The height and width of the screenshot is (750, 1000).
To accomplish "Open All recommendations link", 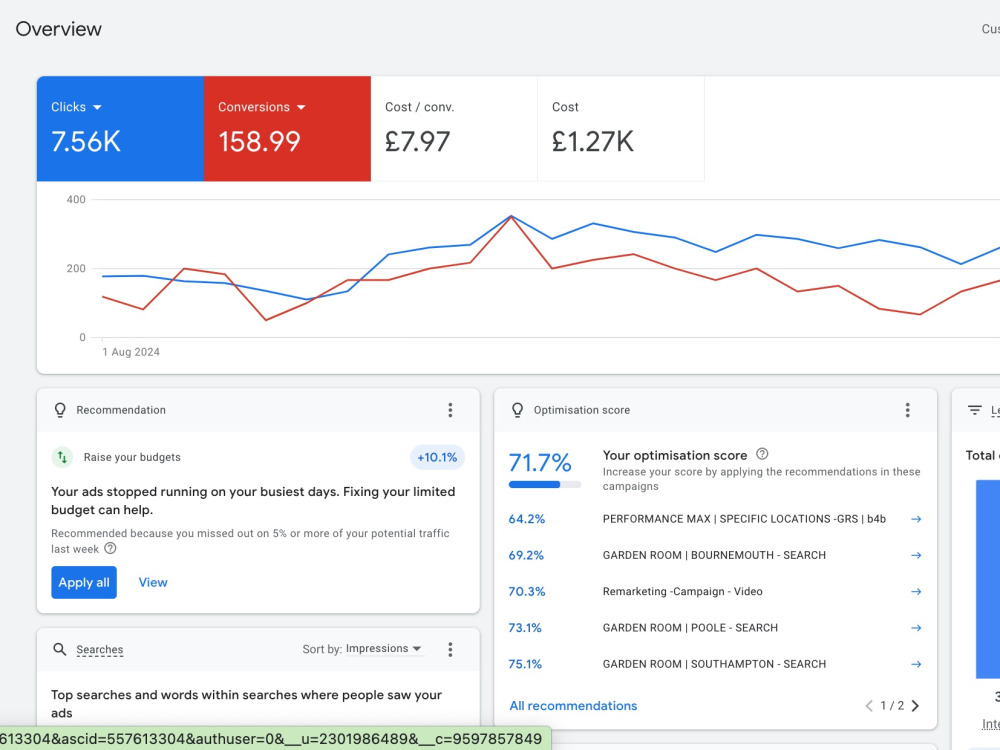I will click(573, 706).
